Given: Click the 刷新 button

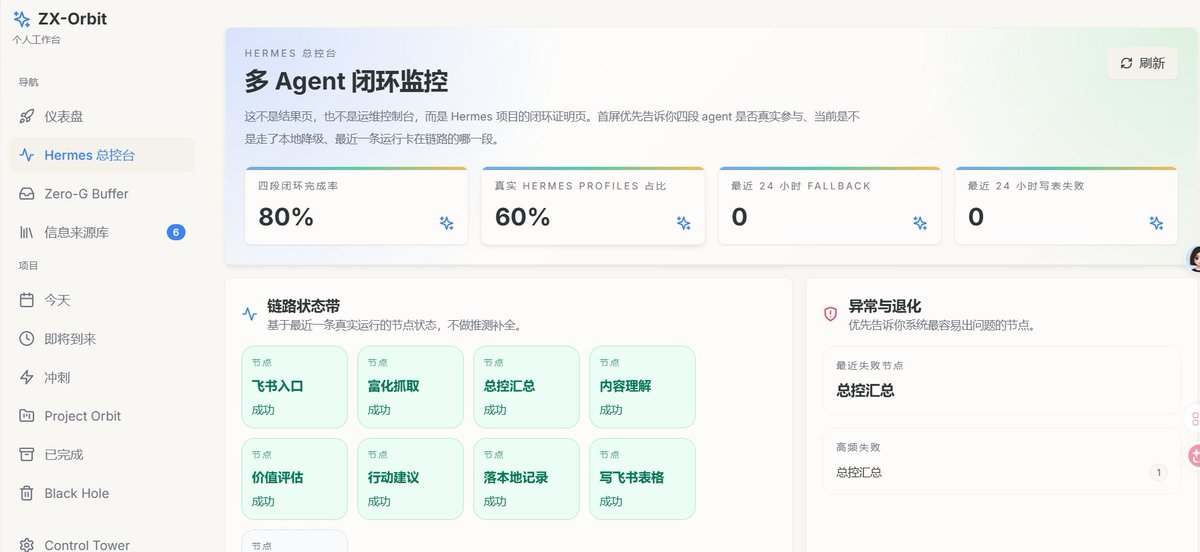Looking at the screenshot, I should 1142,63.
